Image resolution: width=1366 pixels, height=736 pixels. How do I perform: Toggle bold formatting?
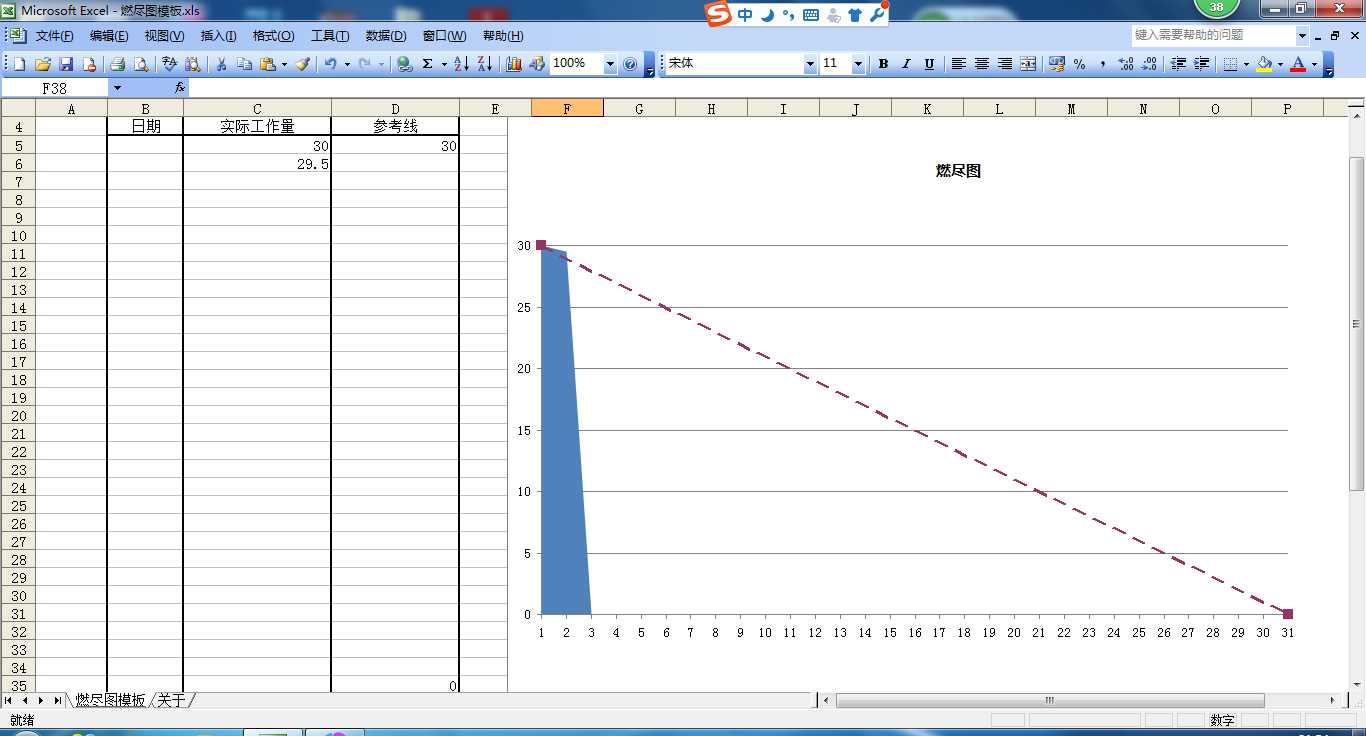tap(883, 64)
